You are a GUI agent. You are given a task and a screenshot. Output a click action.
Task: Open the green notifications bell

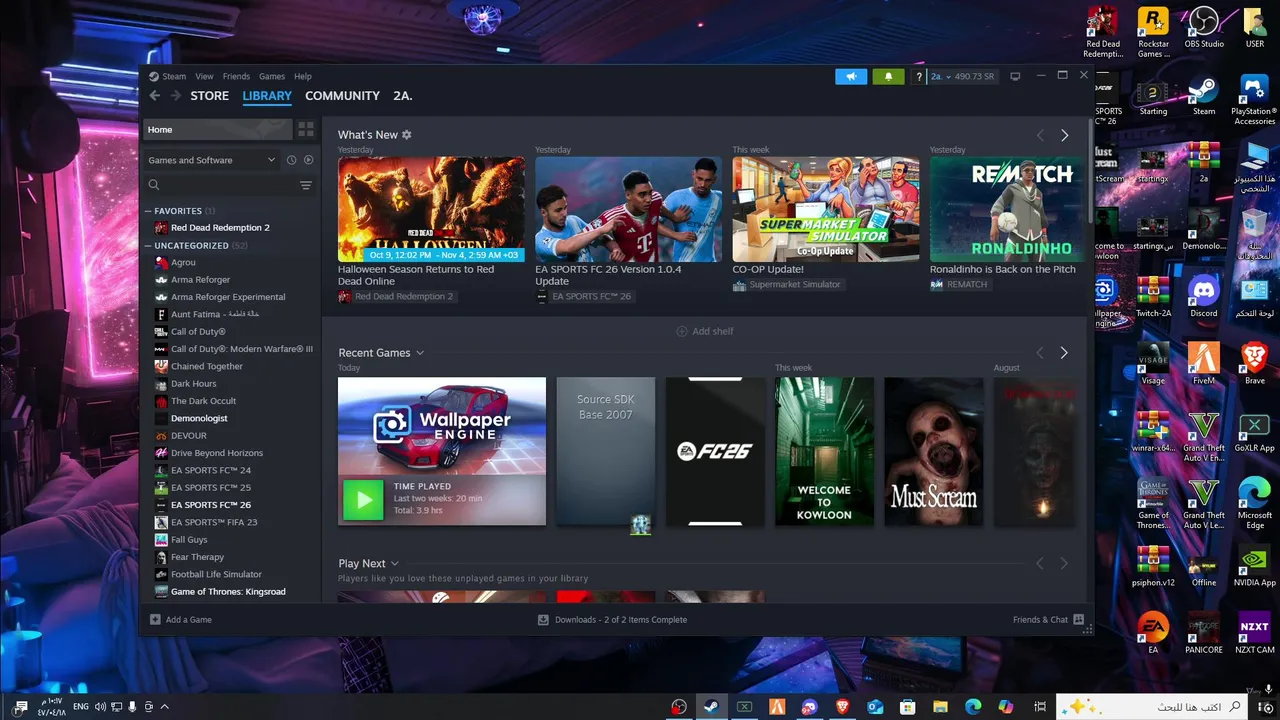pos(888,76)
